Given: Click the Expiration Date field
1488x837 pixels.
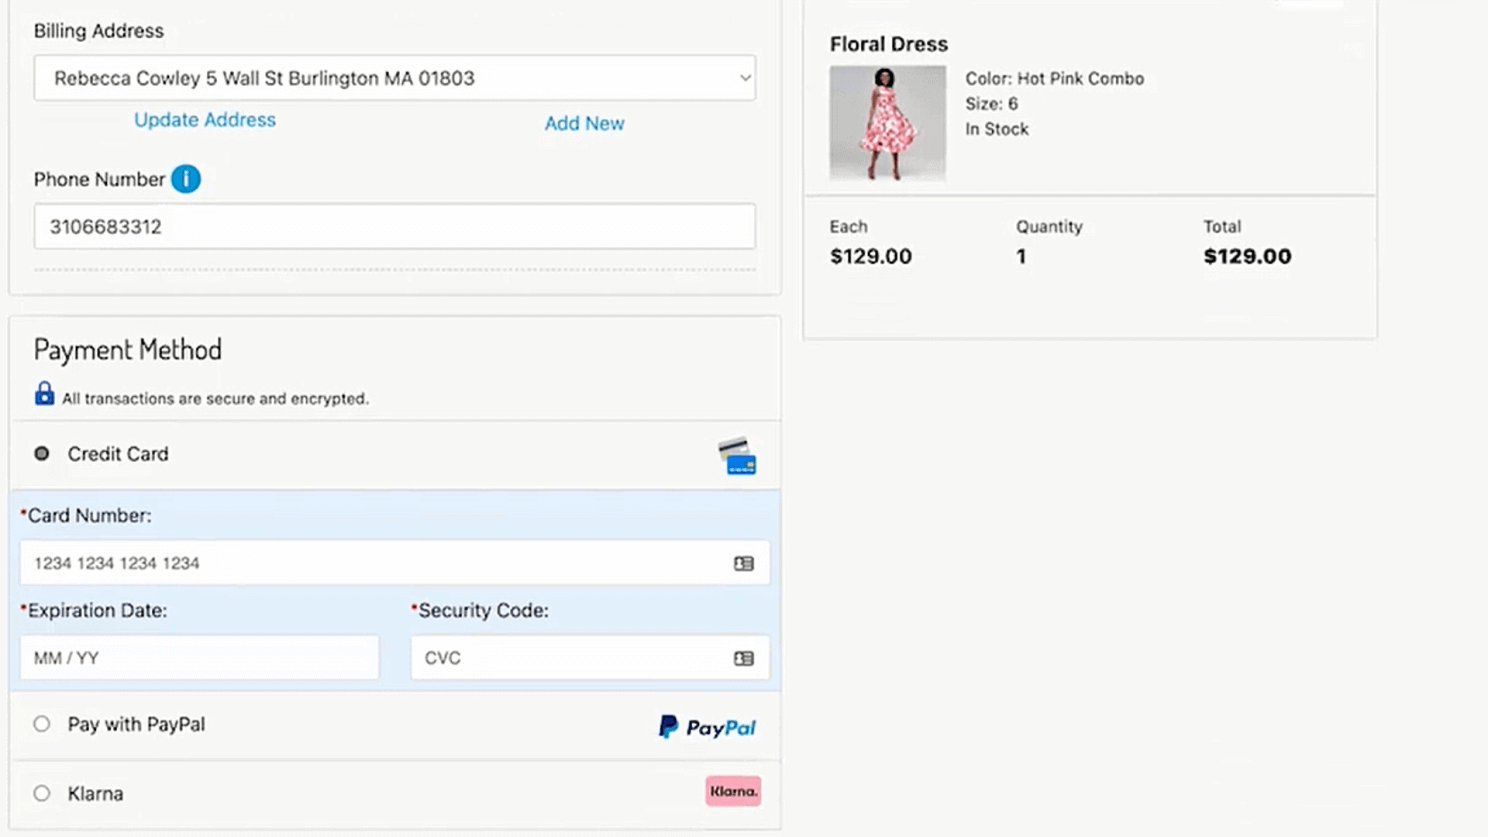Looking at the screenshot, I should click(x=199, y=658).
